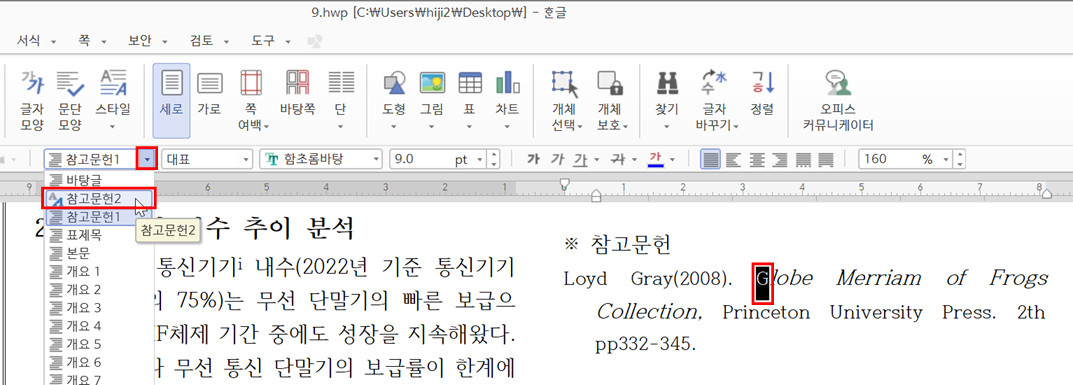The height and width of the screenshot is (385, 1073).
Task: Click the first-line indent marker on ruler
Action: [564, 183]
